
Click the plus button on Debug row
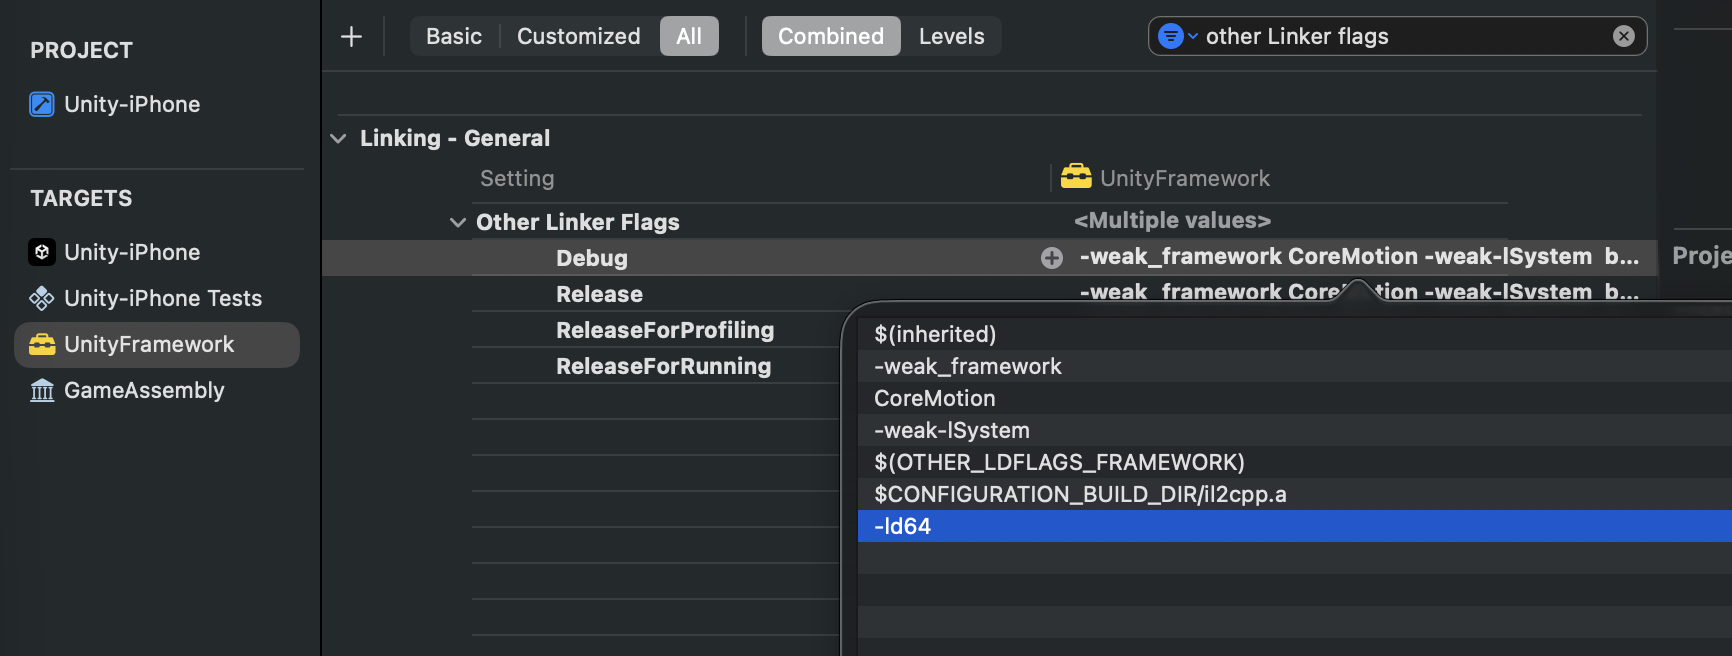[1051, 258]
